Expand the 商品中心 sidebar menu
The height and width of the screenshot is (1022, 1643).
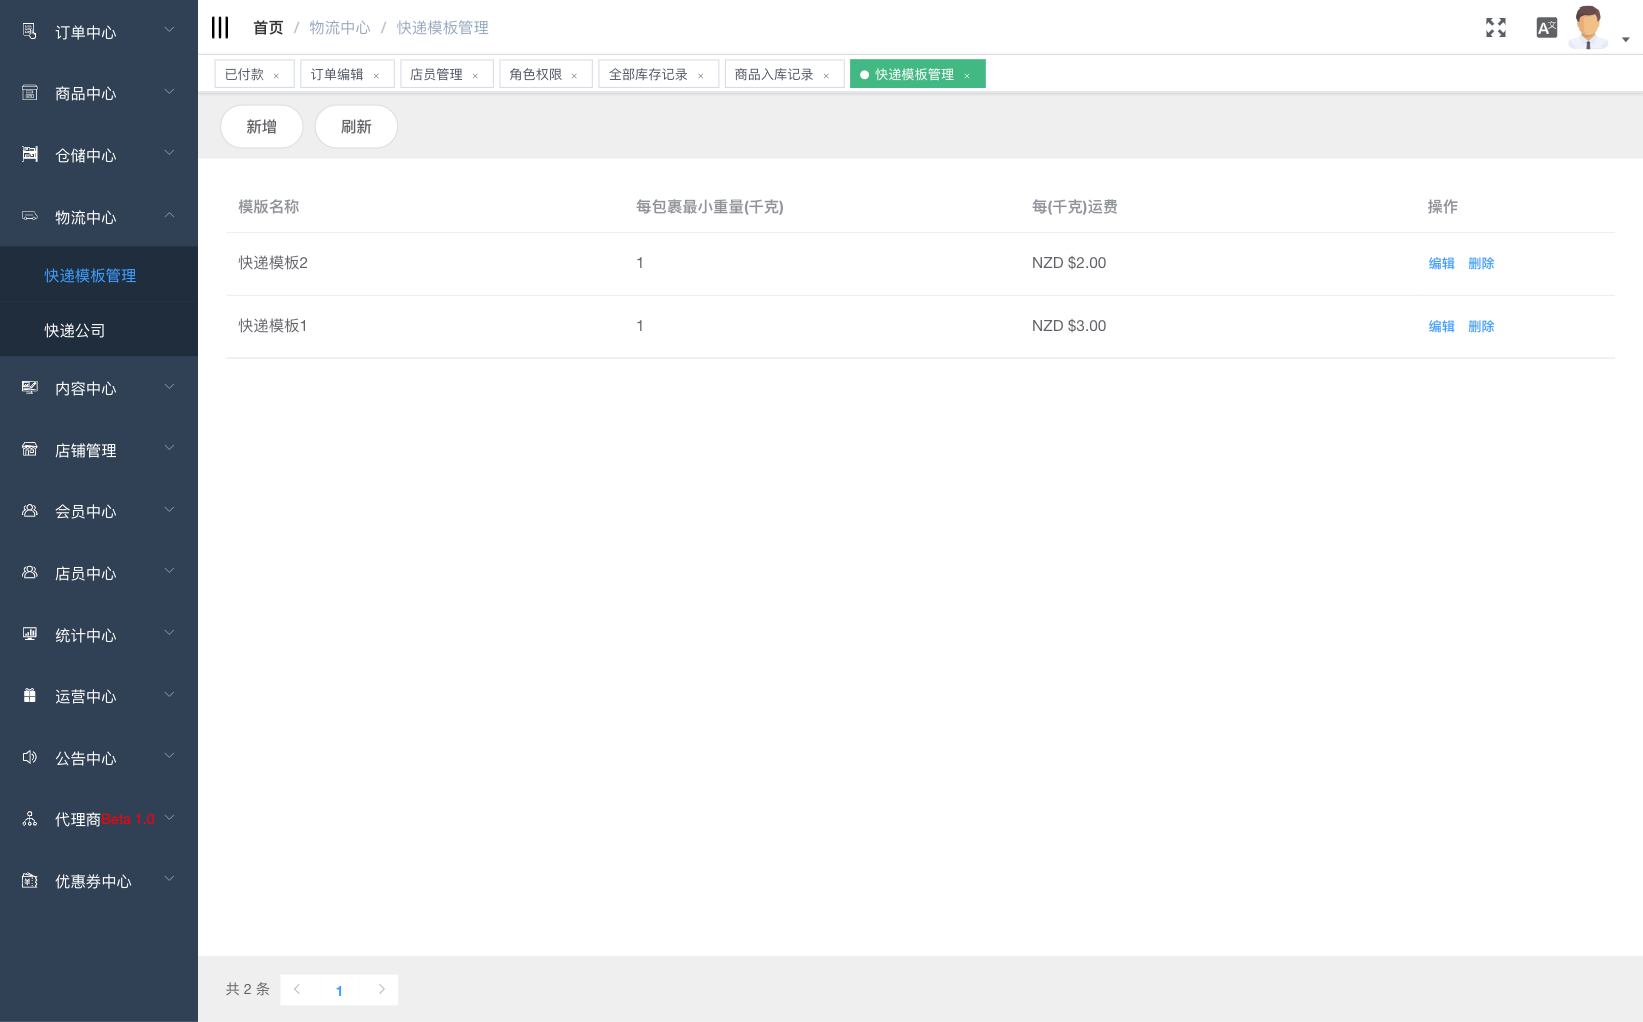coord(98,94)
